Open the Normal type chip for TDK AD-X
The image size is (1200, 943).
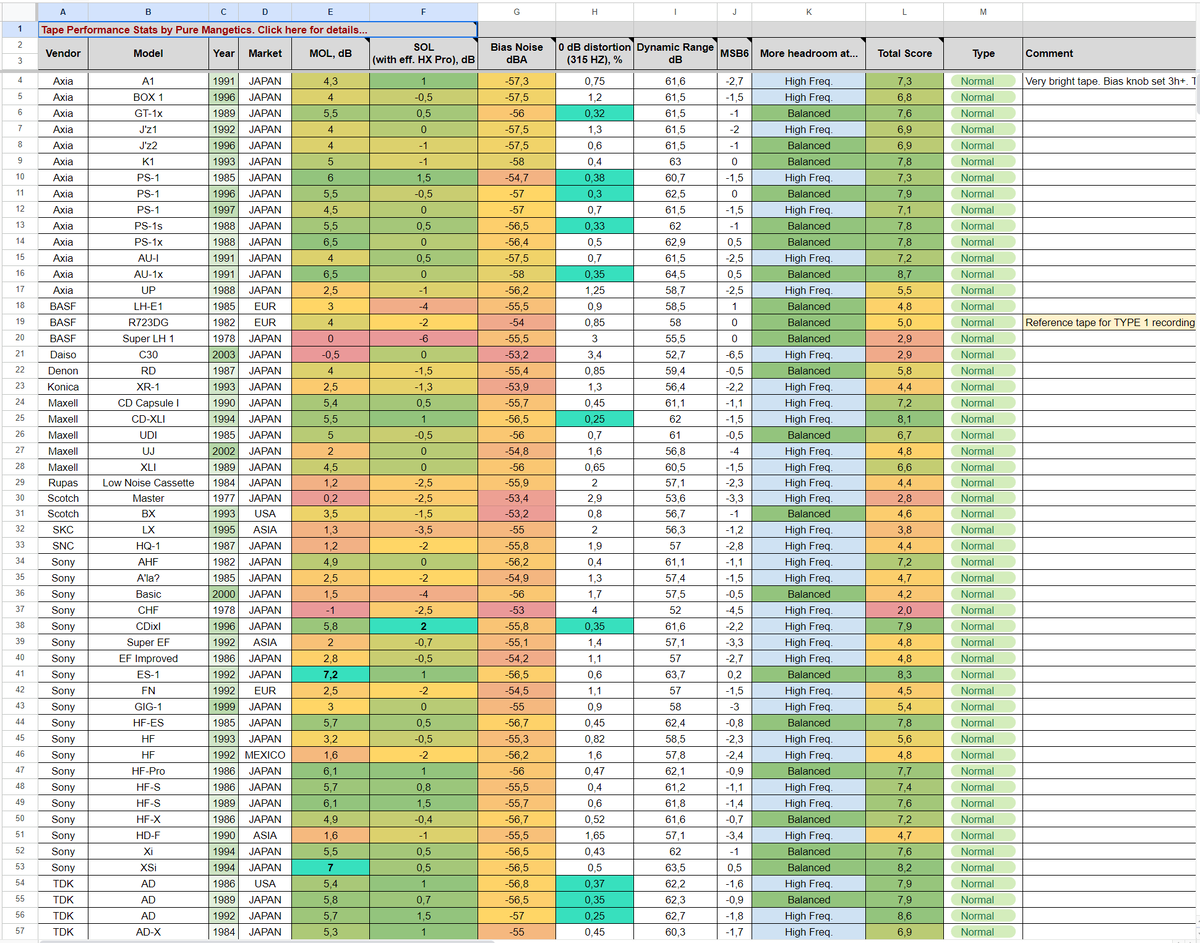(982, 931)
